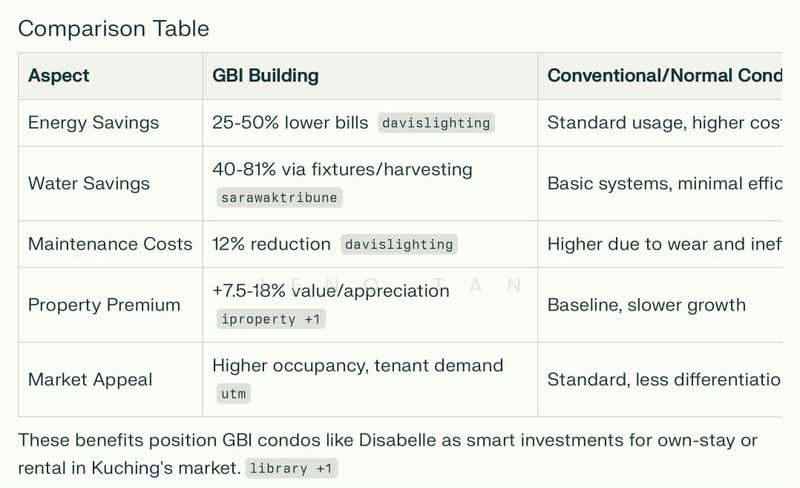This screenshot has width=800, height=488.
Task: Click the GBI Building column header
Action: pos(265,76)
